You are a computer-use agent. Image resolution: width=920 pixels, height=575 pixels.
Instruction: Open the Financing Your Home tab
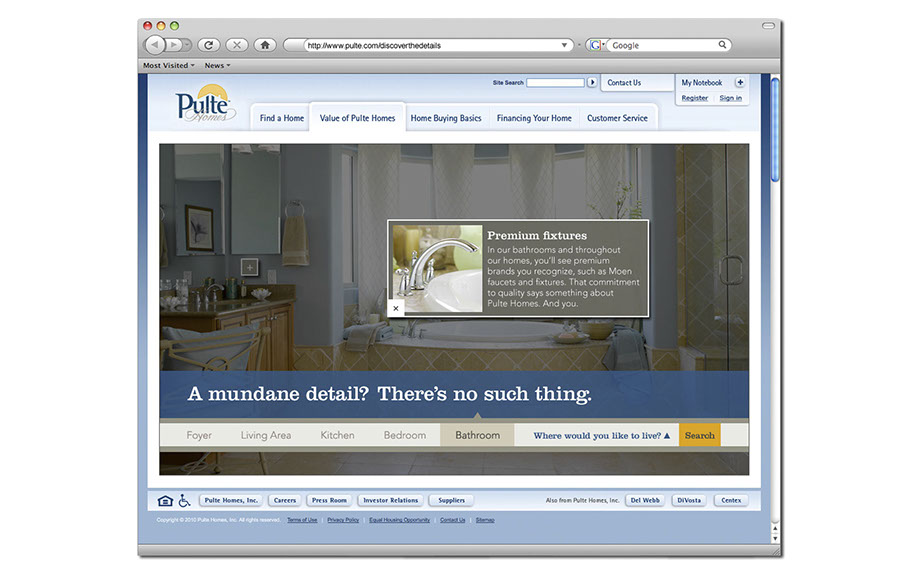tap(534, 118)
